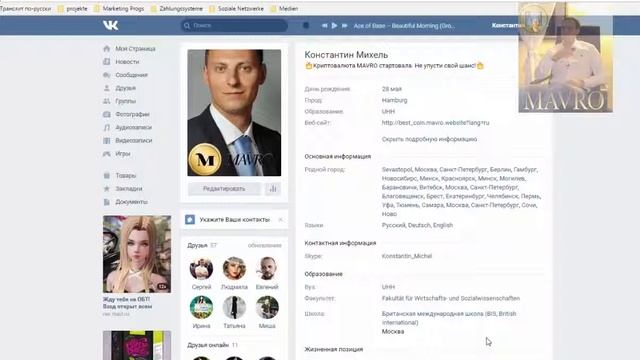Click the home icon beside Моя Страница

(x=107, y=49)
